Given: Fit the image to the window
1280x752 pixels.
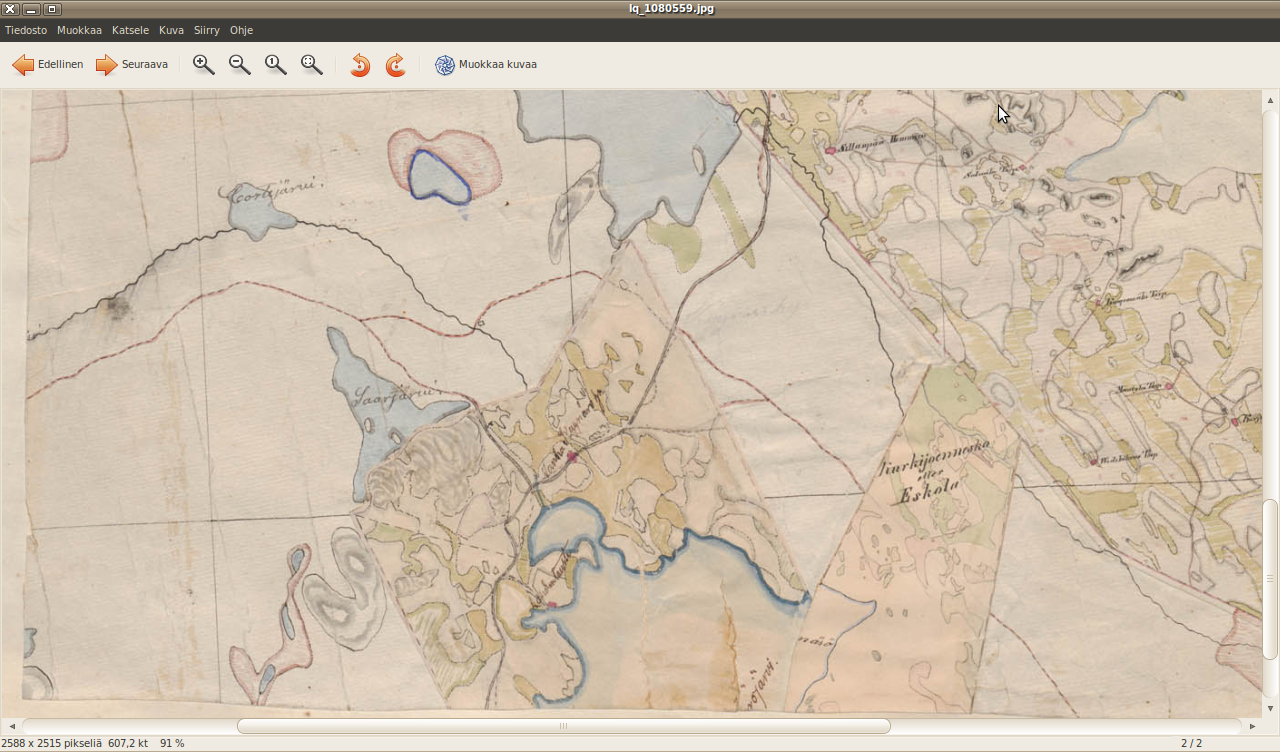Looking at the screenshot, I should [312, 65].
